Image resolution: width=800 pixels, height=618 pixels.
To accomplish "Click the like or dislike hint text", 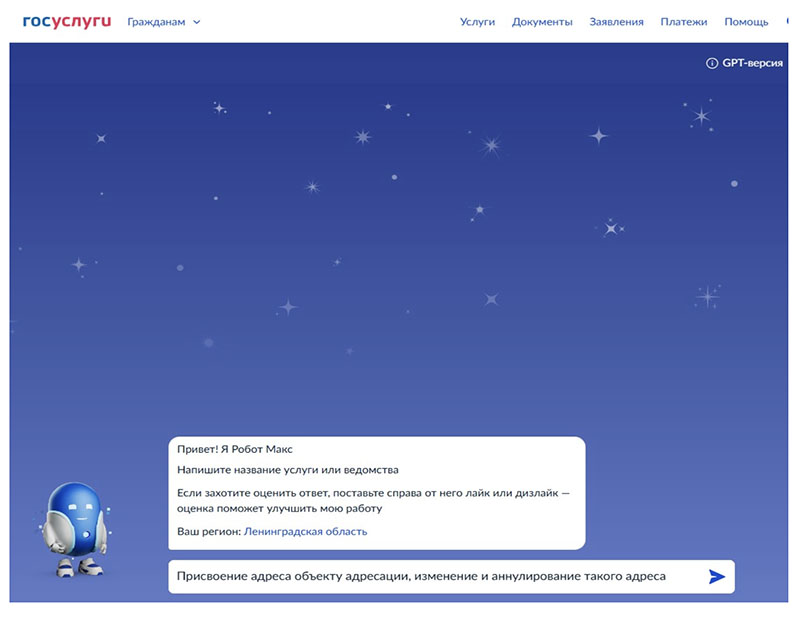I will click(373, 501).
